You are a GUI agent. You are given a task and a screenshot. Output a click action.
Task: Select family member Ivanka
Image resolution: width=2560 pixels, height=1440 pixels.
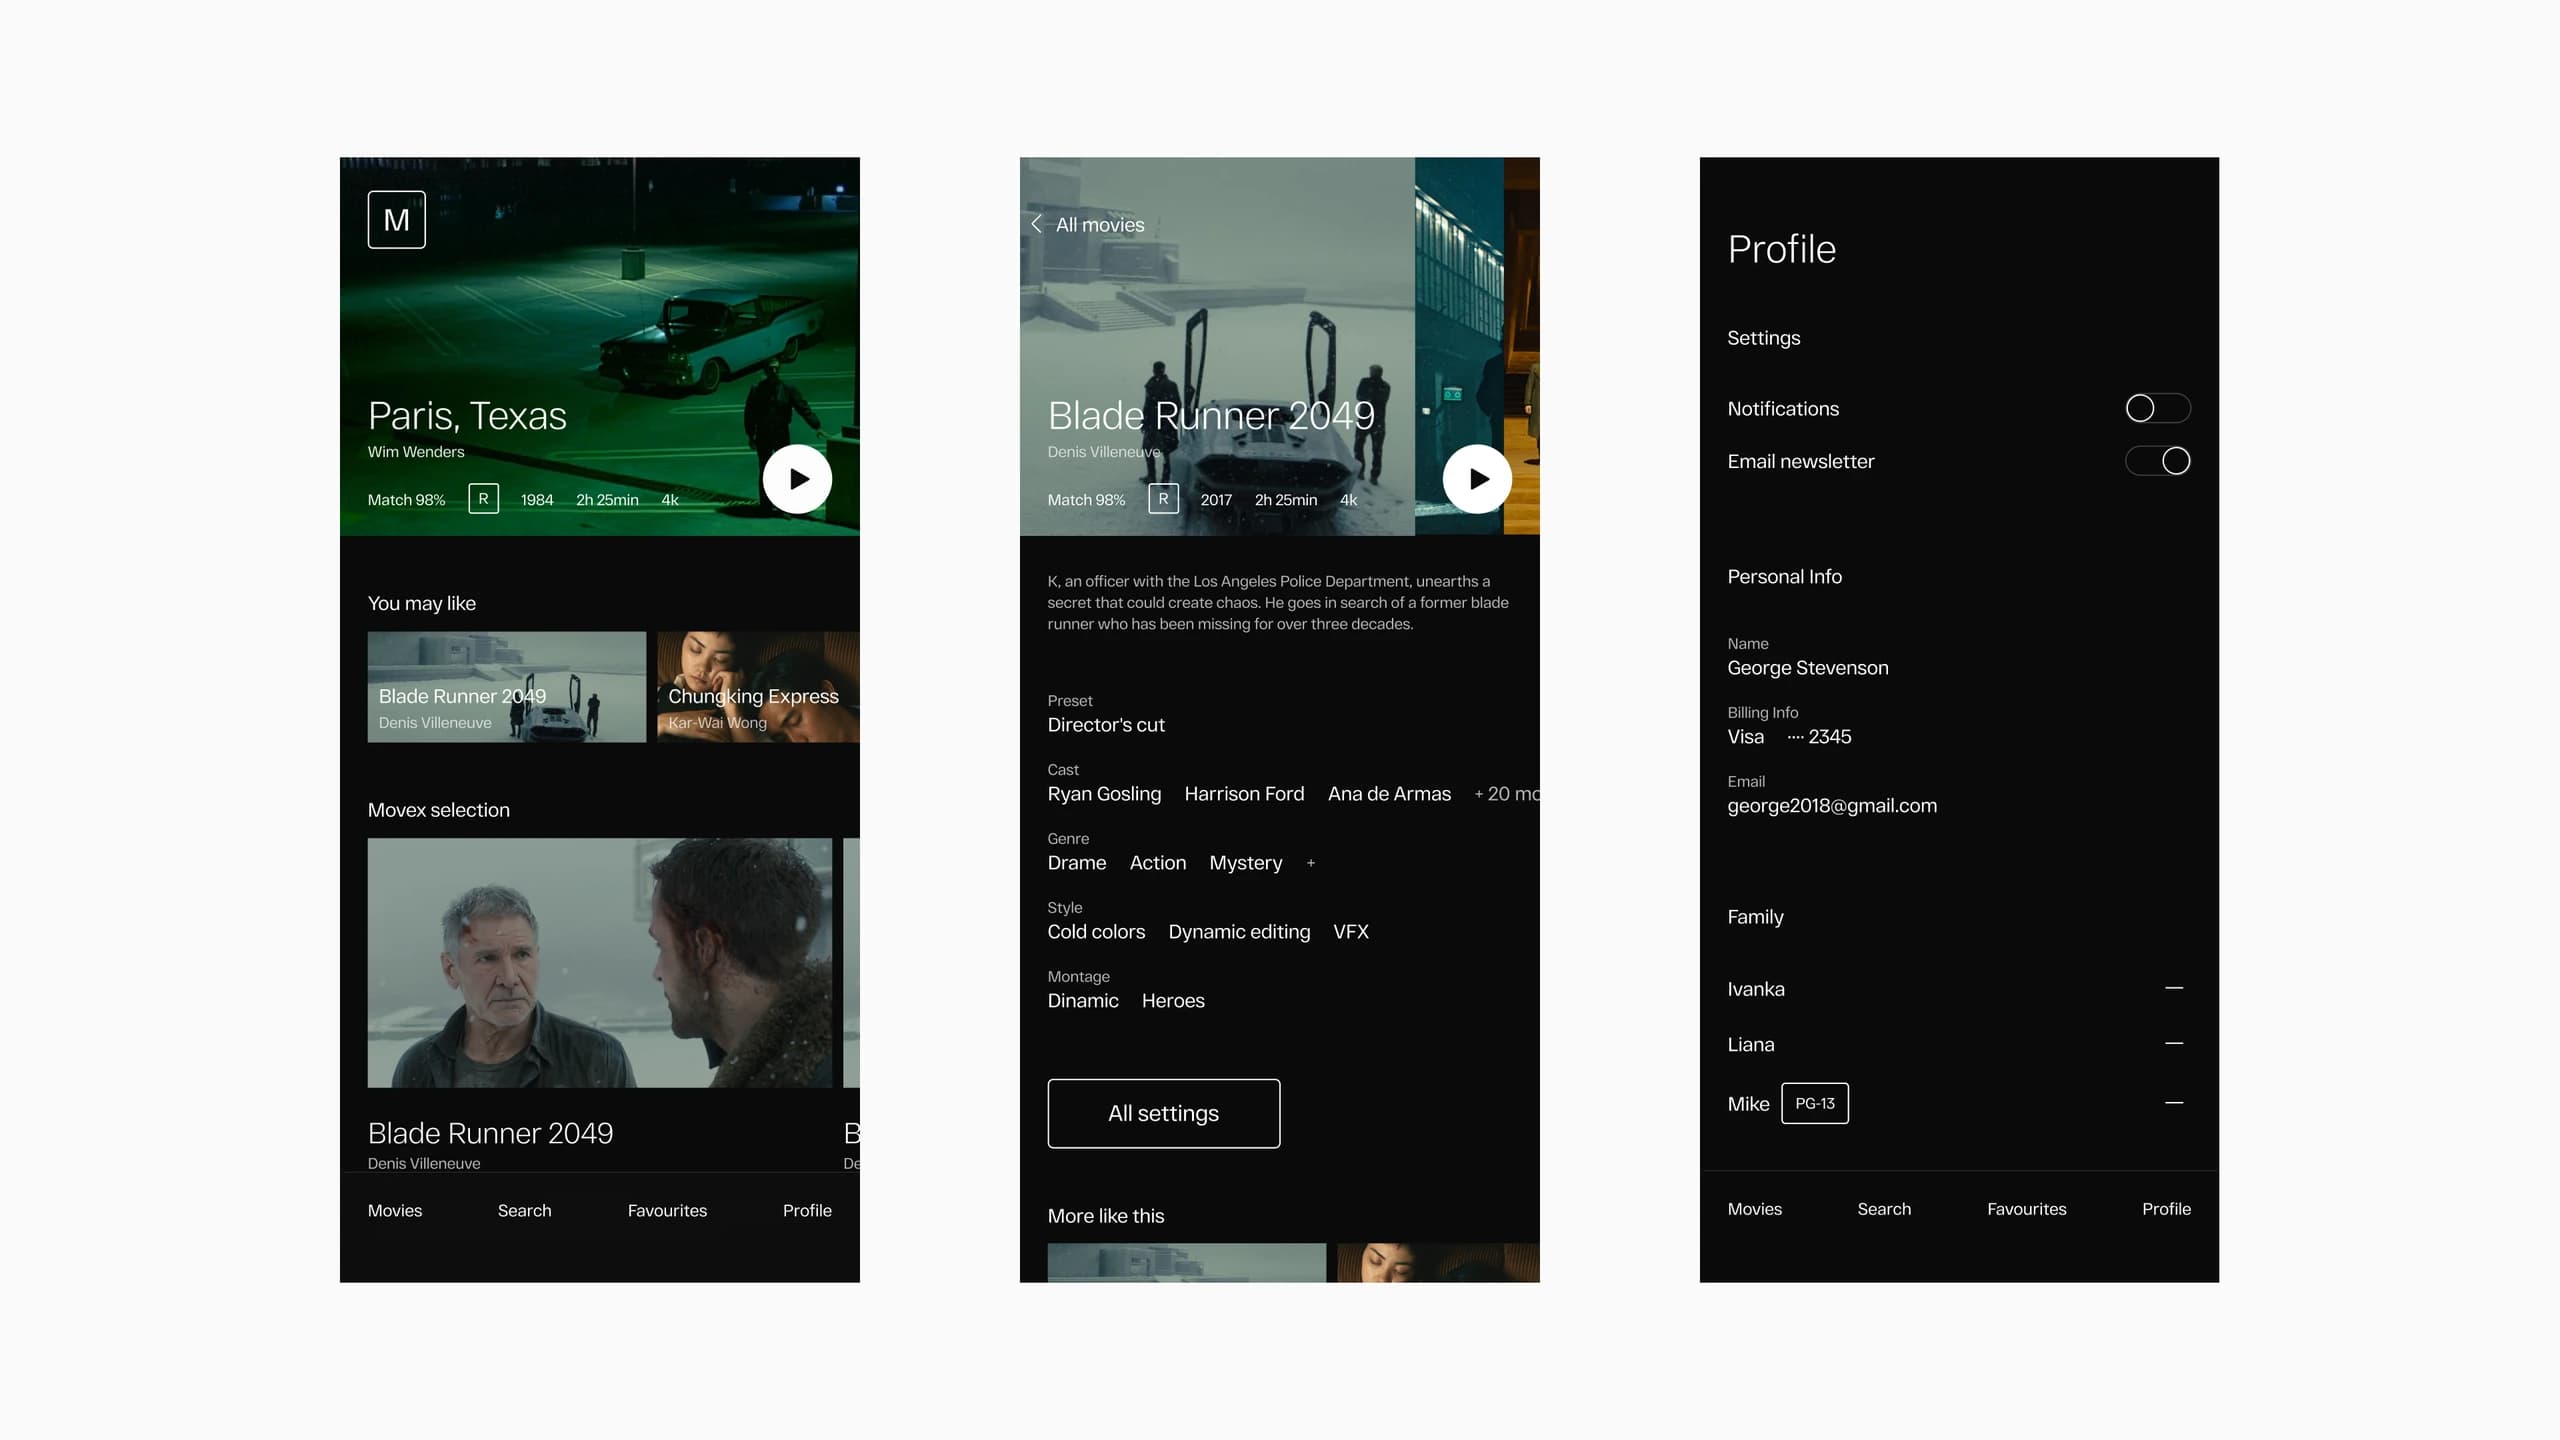click(1756, 989)
